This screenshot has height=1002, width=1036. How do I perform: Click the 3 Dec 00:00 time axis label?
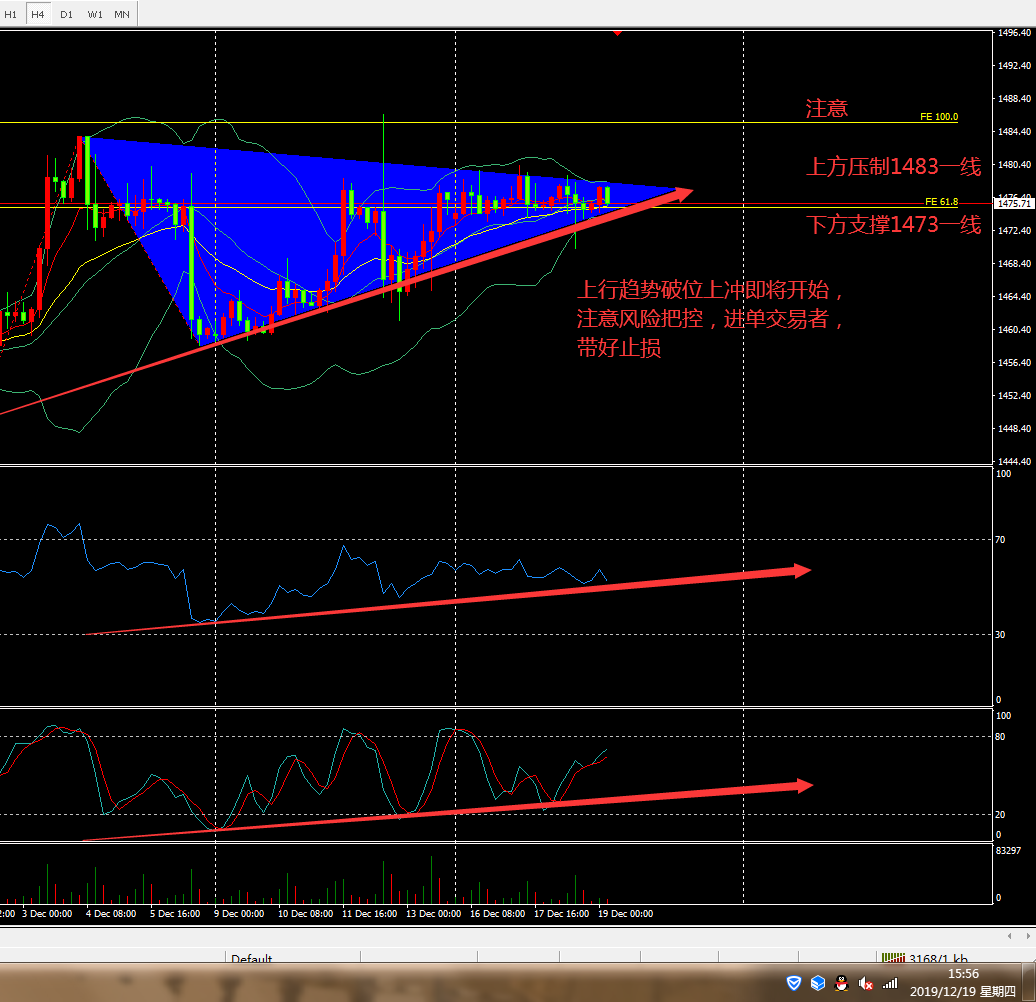tap(47, 913)
